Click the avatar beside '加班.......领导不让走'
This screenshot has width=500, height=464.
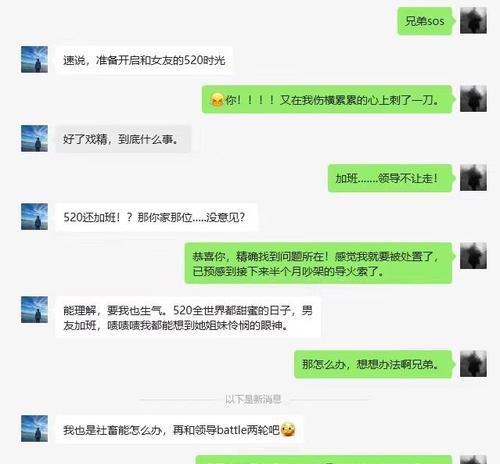[x=473, y=177]
